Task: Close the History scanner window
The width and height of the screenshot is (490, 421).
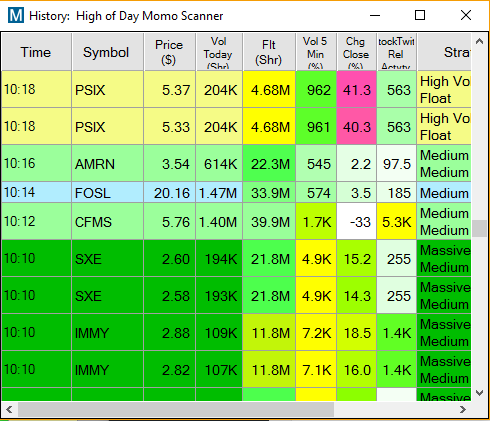Action: 466,15
